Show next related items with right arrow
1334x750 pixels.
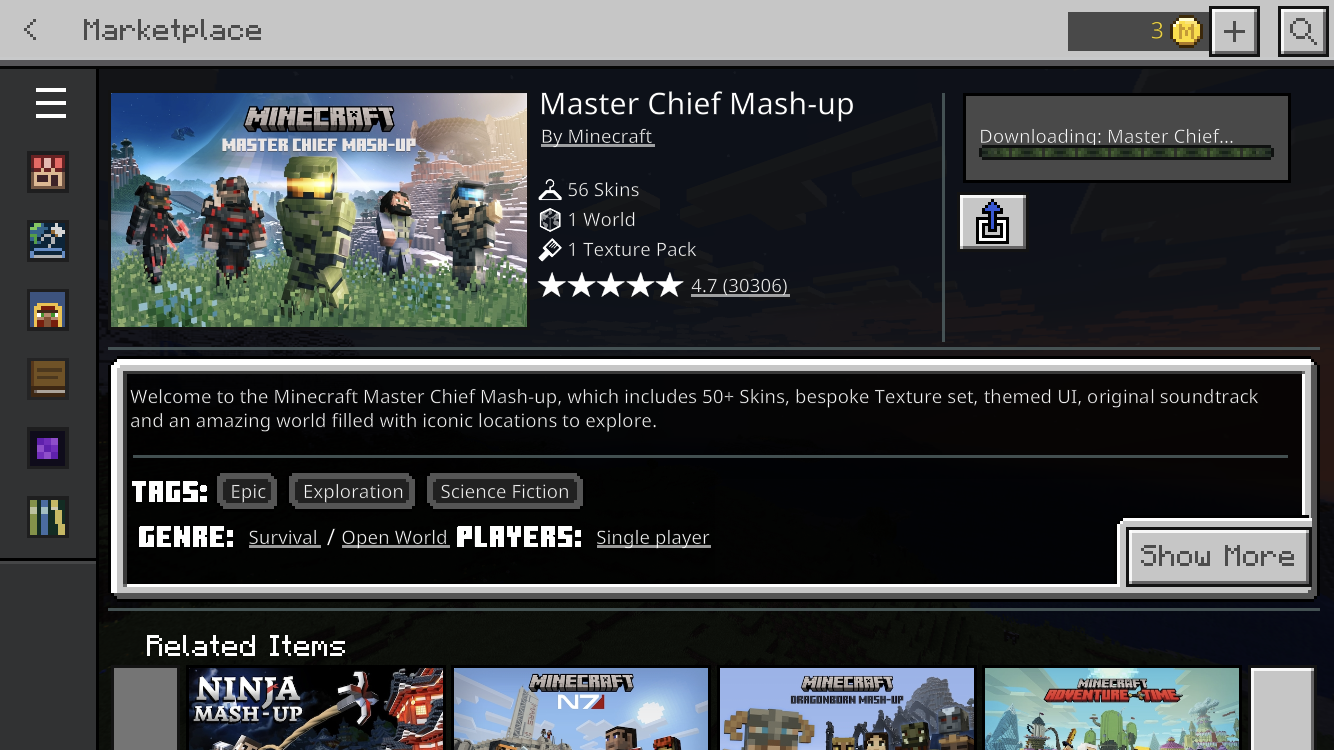click(1282, 709)
